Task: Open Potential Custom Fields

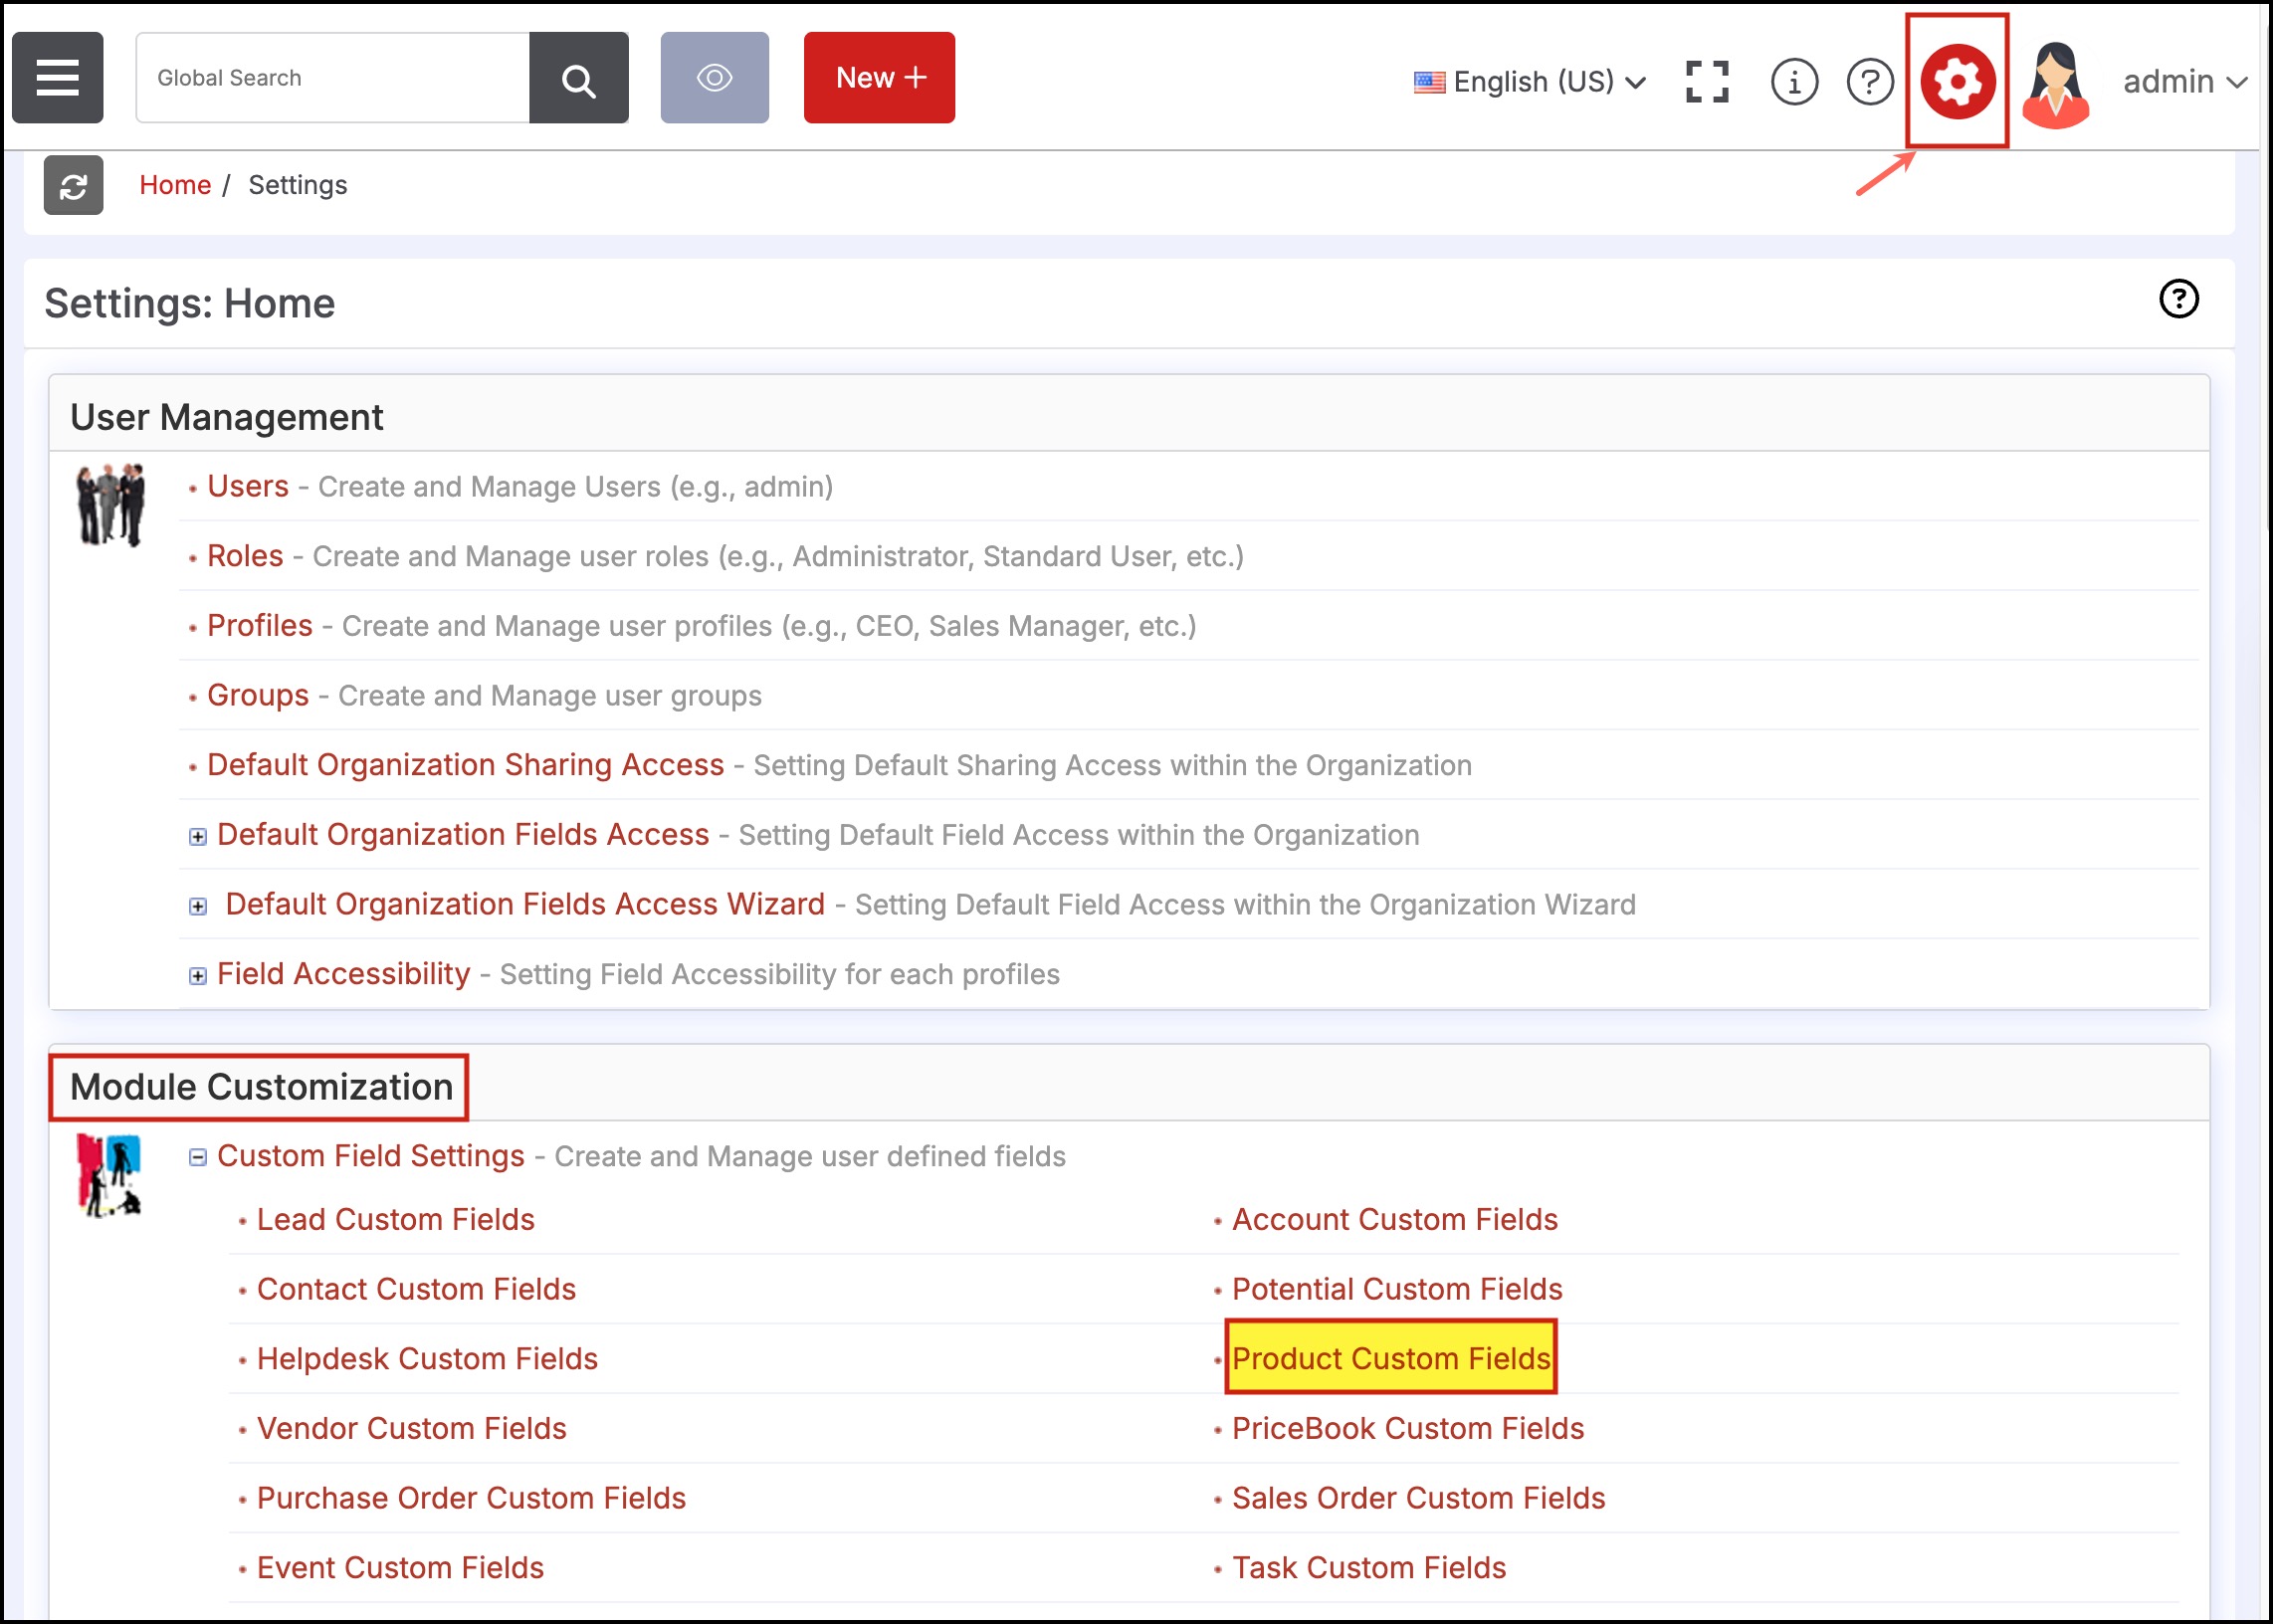Action: pyautogui.click(x=1397, y=1290)
